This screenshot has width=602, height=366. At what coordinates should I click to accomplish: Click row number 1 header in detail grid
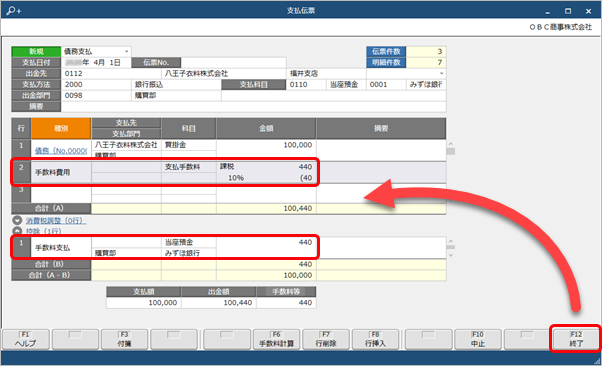pos(21,150)
